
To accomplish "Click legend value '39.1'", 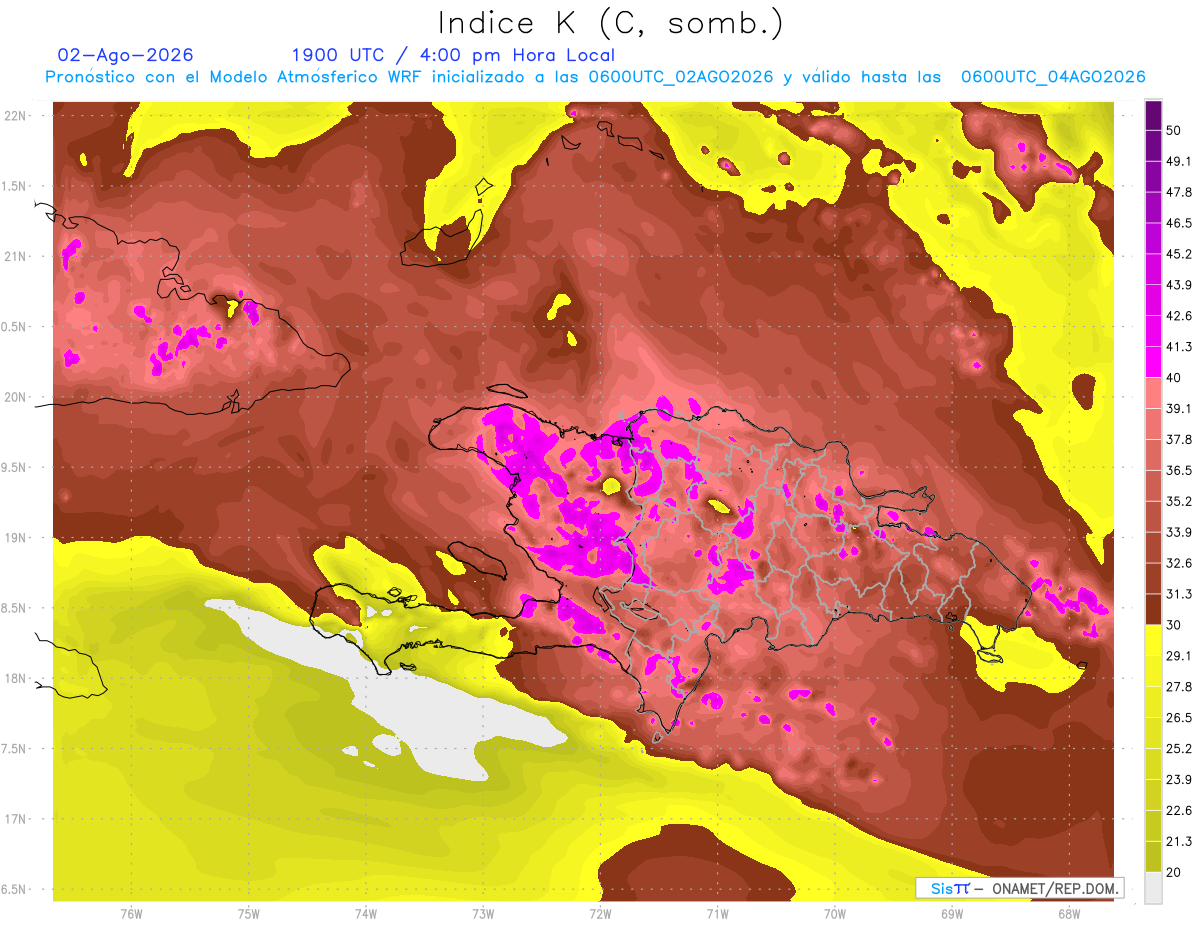I will point(1178,409).
